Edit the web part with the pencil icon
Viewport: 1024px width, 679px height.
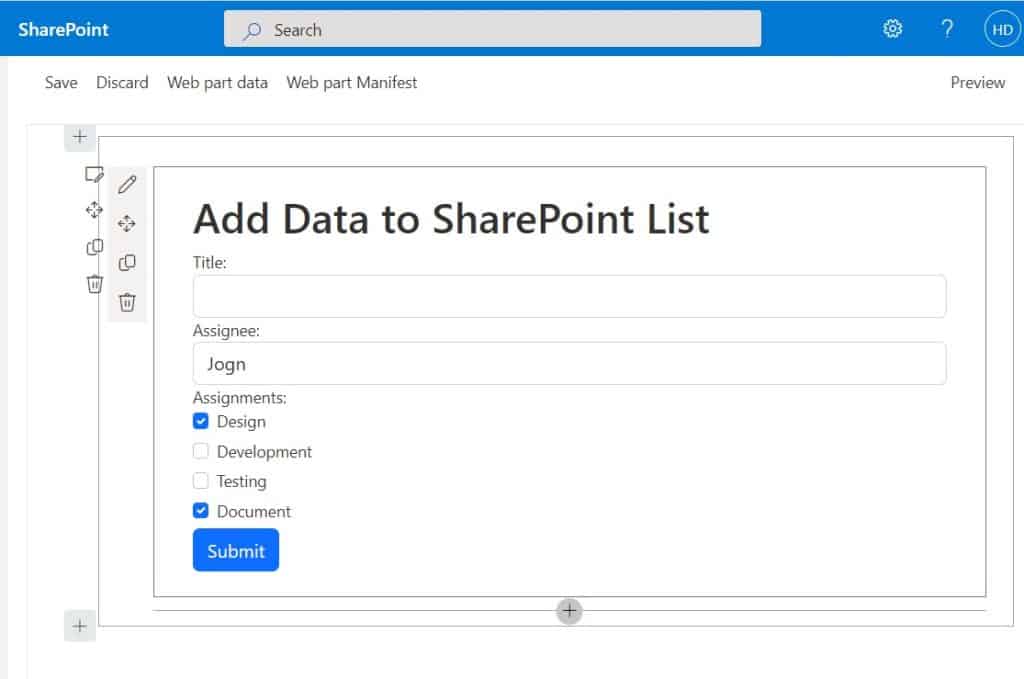point(127,185)
